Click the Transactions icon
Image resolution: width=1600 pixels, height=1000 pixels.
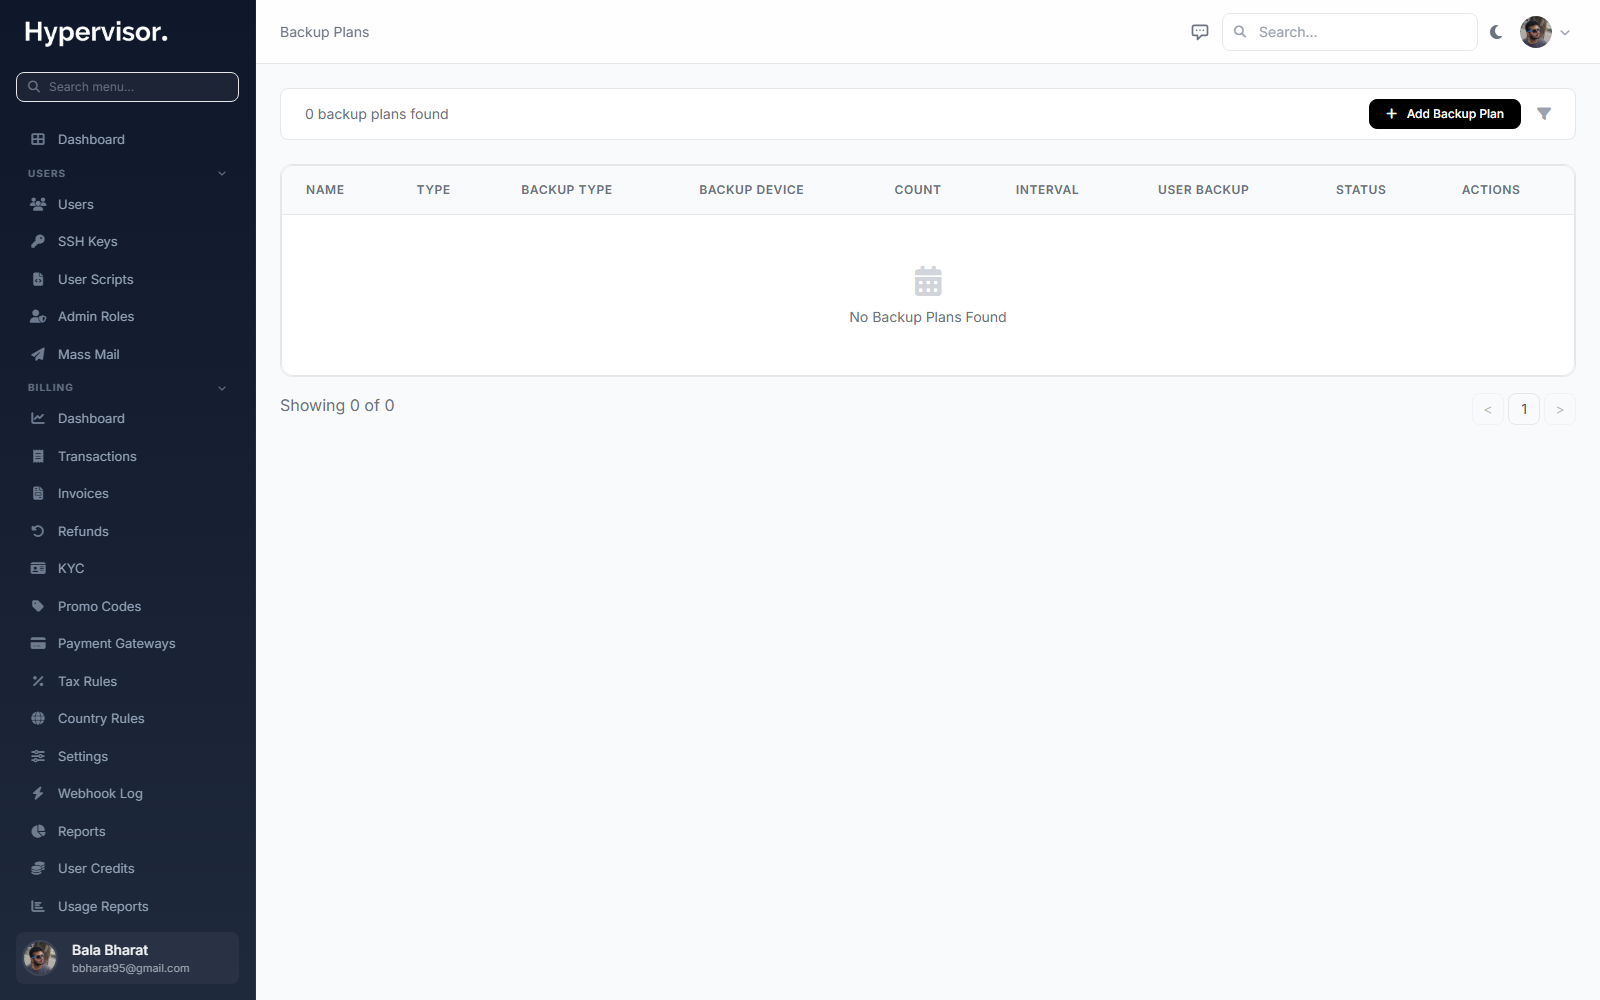click(x=38, y=456)
